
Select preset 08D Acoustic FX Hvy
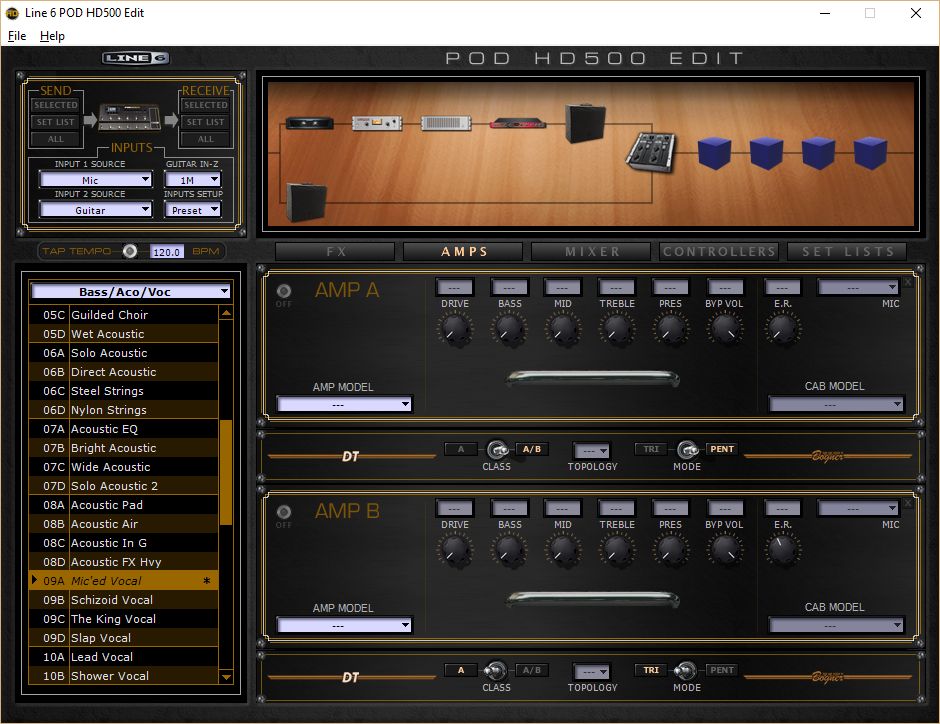[123, 562]
